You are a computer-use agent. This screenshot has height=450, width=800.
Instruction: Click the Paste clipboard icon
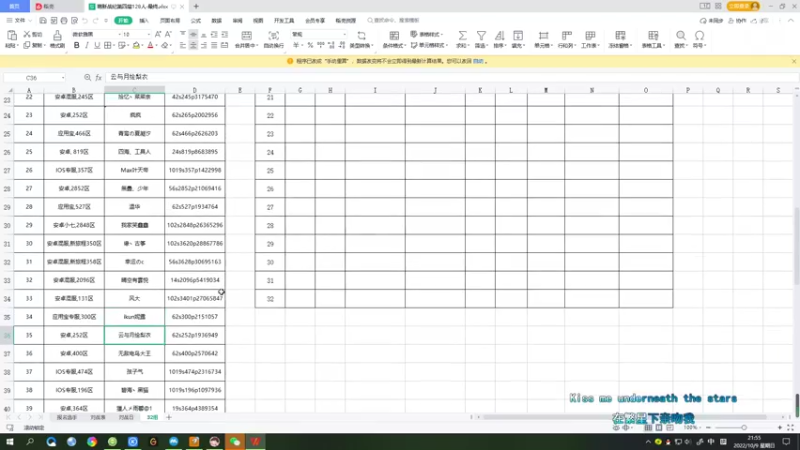(11, 35)
